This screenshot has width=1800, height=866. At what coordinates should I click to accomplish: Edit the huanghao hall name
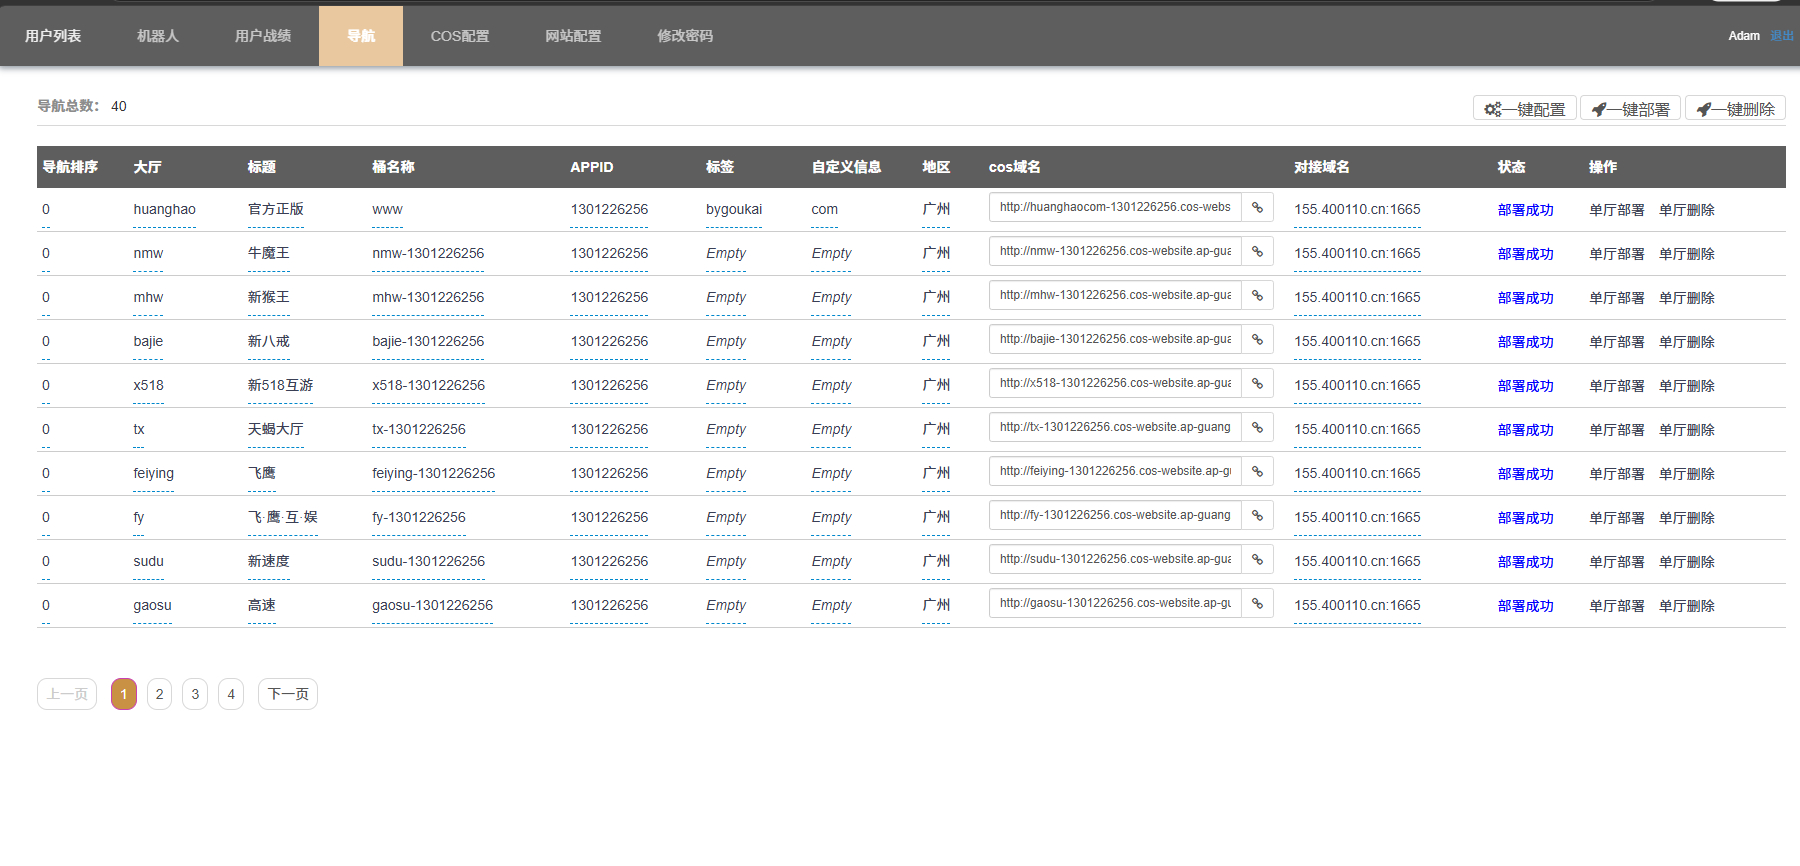[x=164, y=210]
